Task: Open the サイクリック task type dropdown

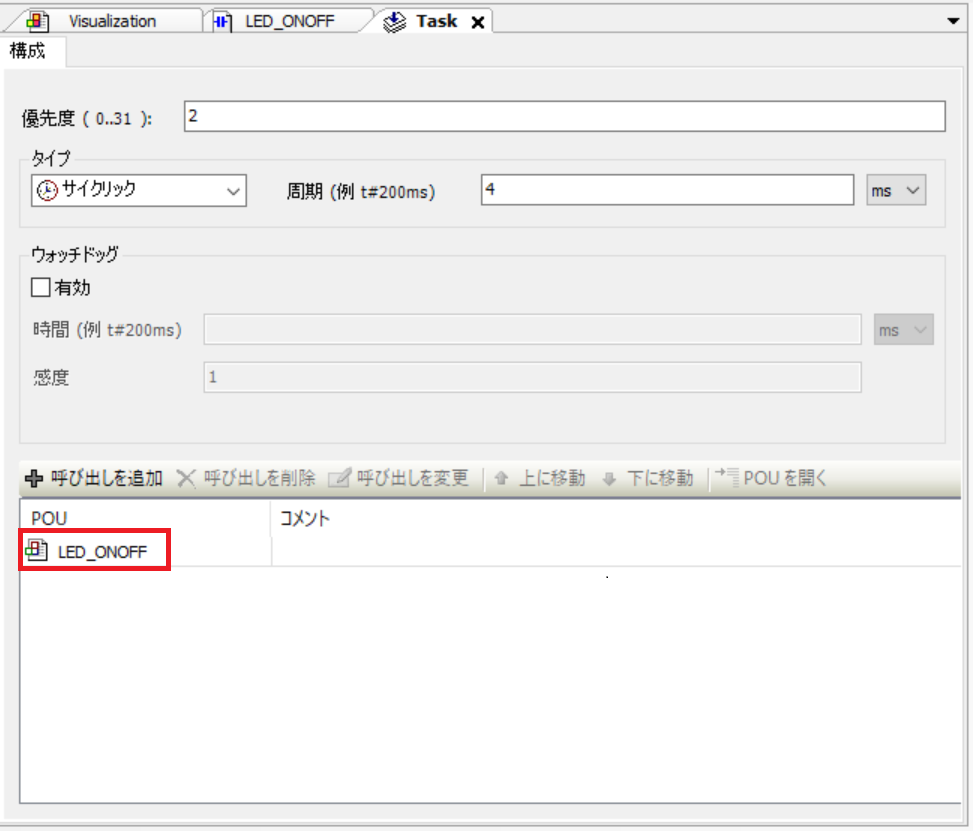Action: (x=139, y=190)
